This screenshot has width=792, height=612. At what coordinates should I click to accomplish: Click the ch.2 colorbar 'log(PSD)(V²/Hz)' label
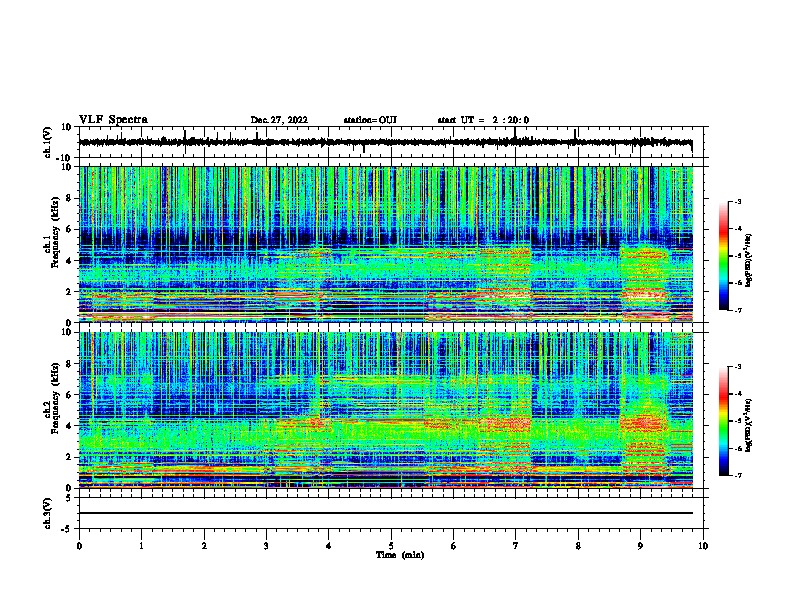point(749,424)
